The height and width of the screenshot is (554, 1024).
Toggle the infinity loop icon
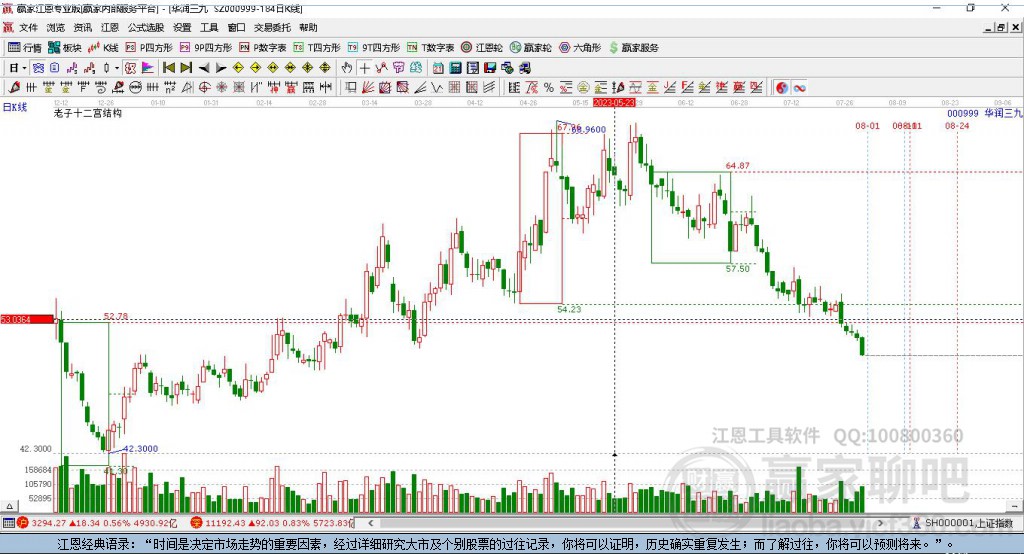(x=799, y=88)
